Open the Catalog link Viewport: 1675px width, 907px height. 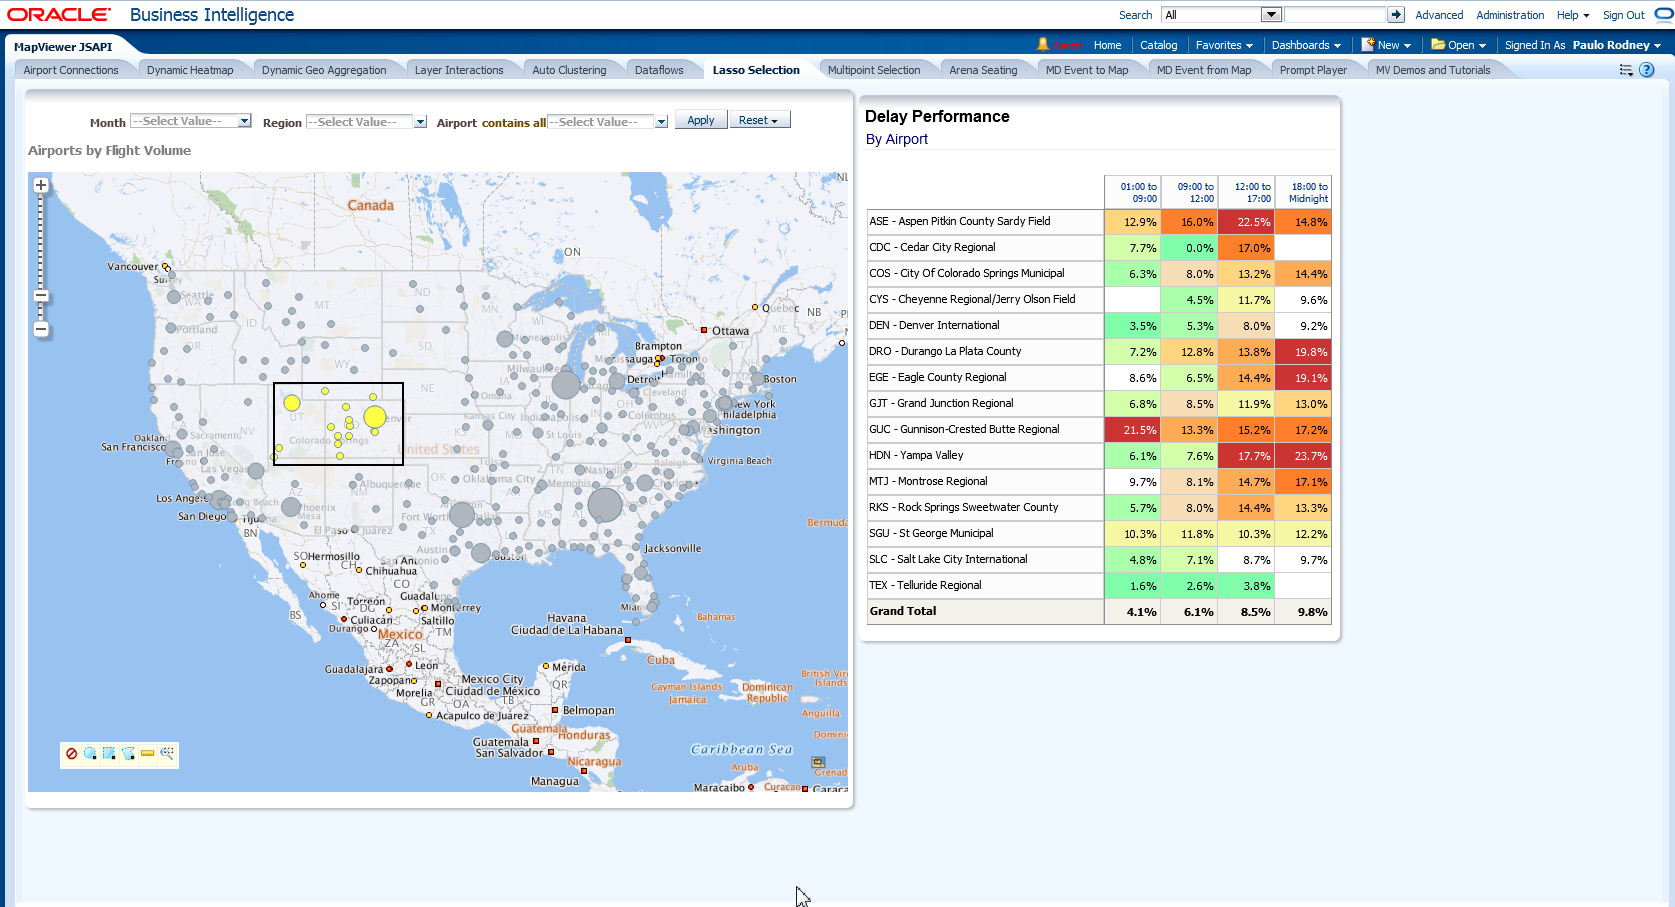click(1159, 45)
